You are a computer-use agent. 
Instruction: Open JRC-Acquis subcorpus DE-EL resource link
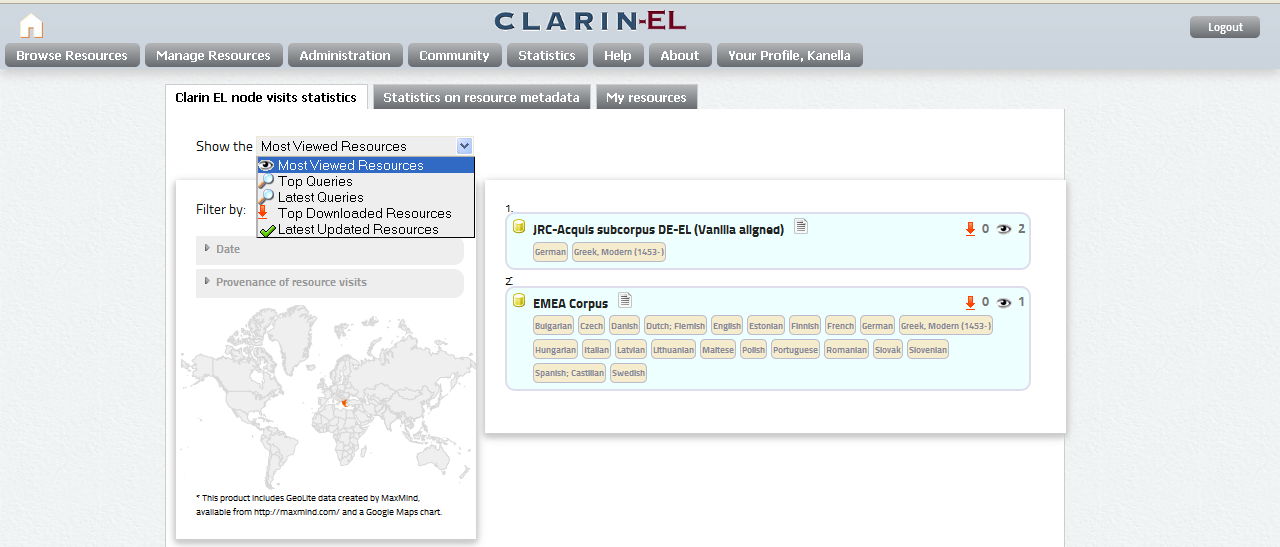(658, 230)
